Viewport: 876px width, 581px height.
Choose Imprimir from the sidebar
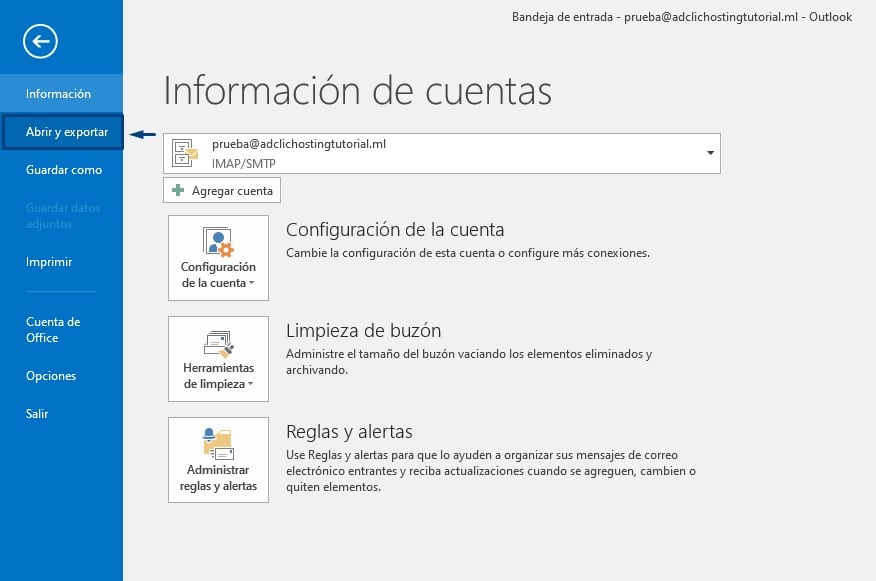click(x=61, y=262)
